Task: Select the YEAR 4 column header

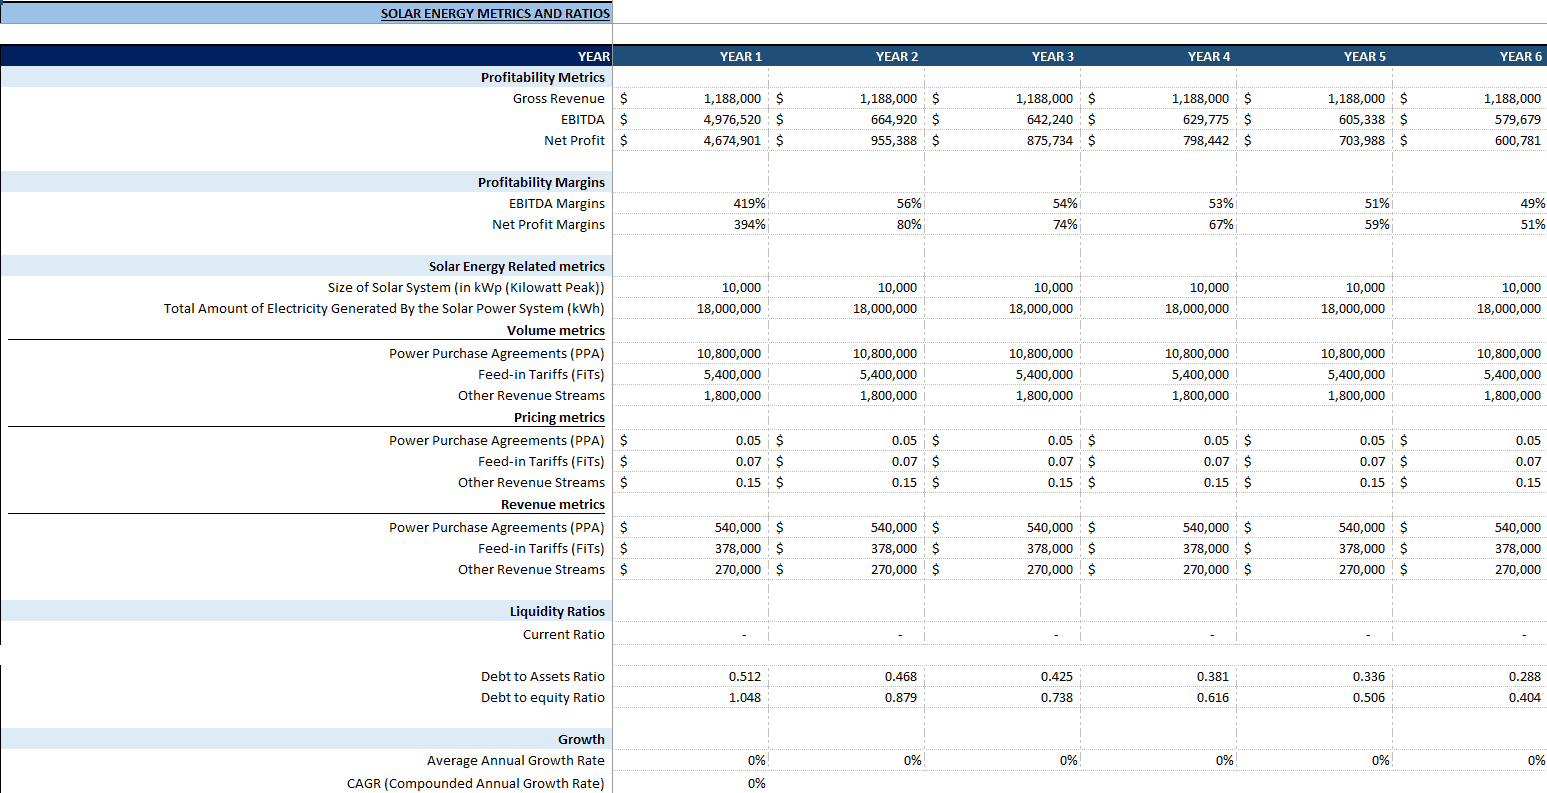Action: [x=1209, y=57]
